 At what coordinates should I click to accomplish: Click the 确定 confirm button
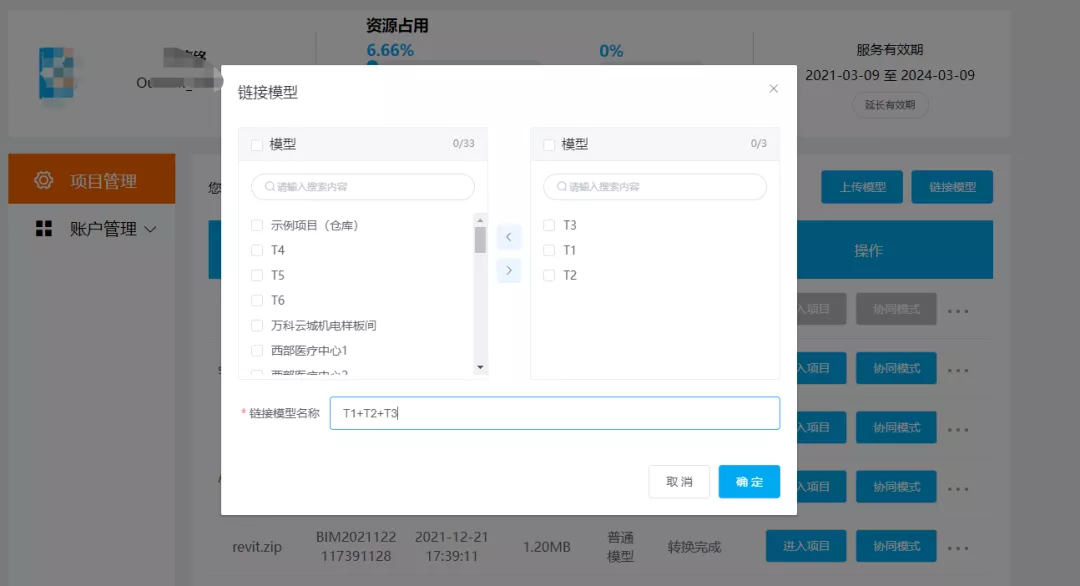pyautogui.click(x=749, y=481)
